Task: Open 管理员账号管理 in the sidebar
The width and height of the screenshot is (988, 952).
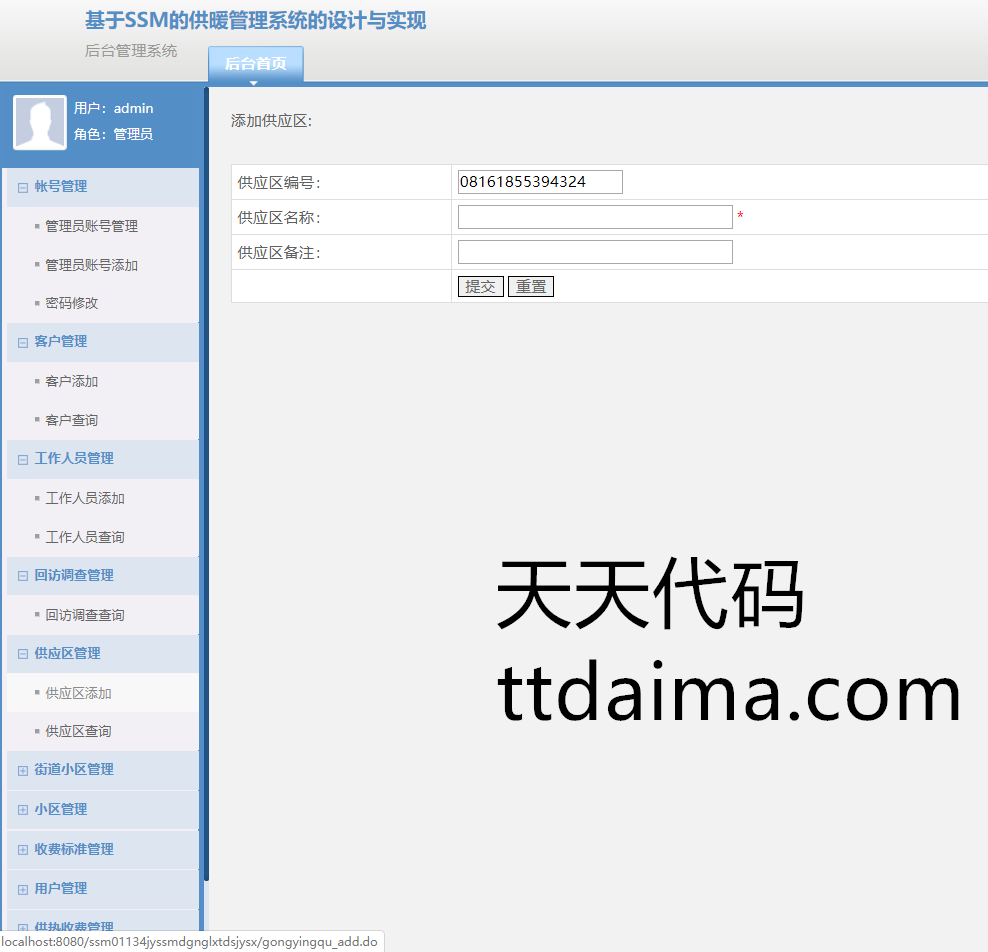Action: point(91,226)
